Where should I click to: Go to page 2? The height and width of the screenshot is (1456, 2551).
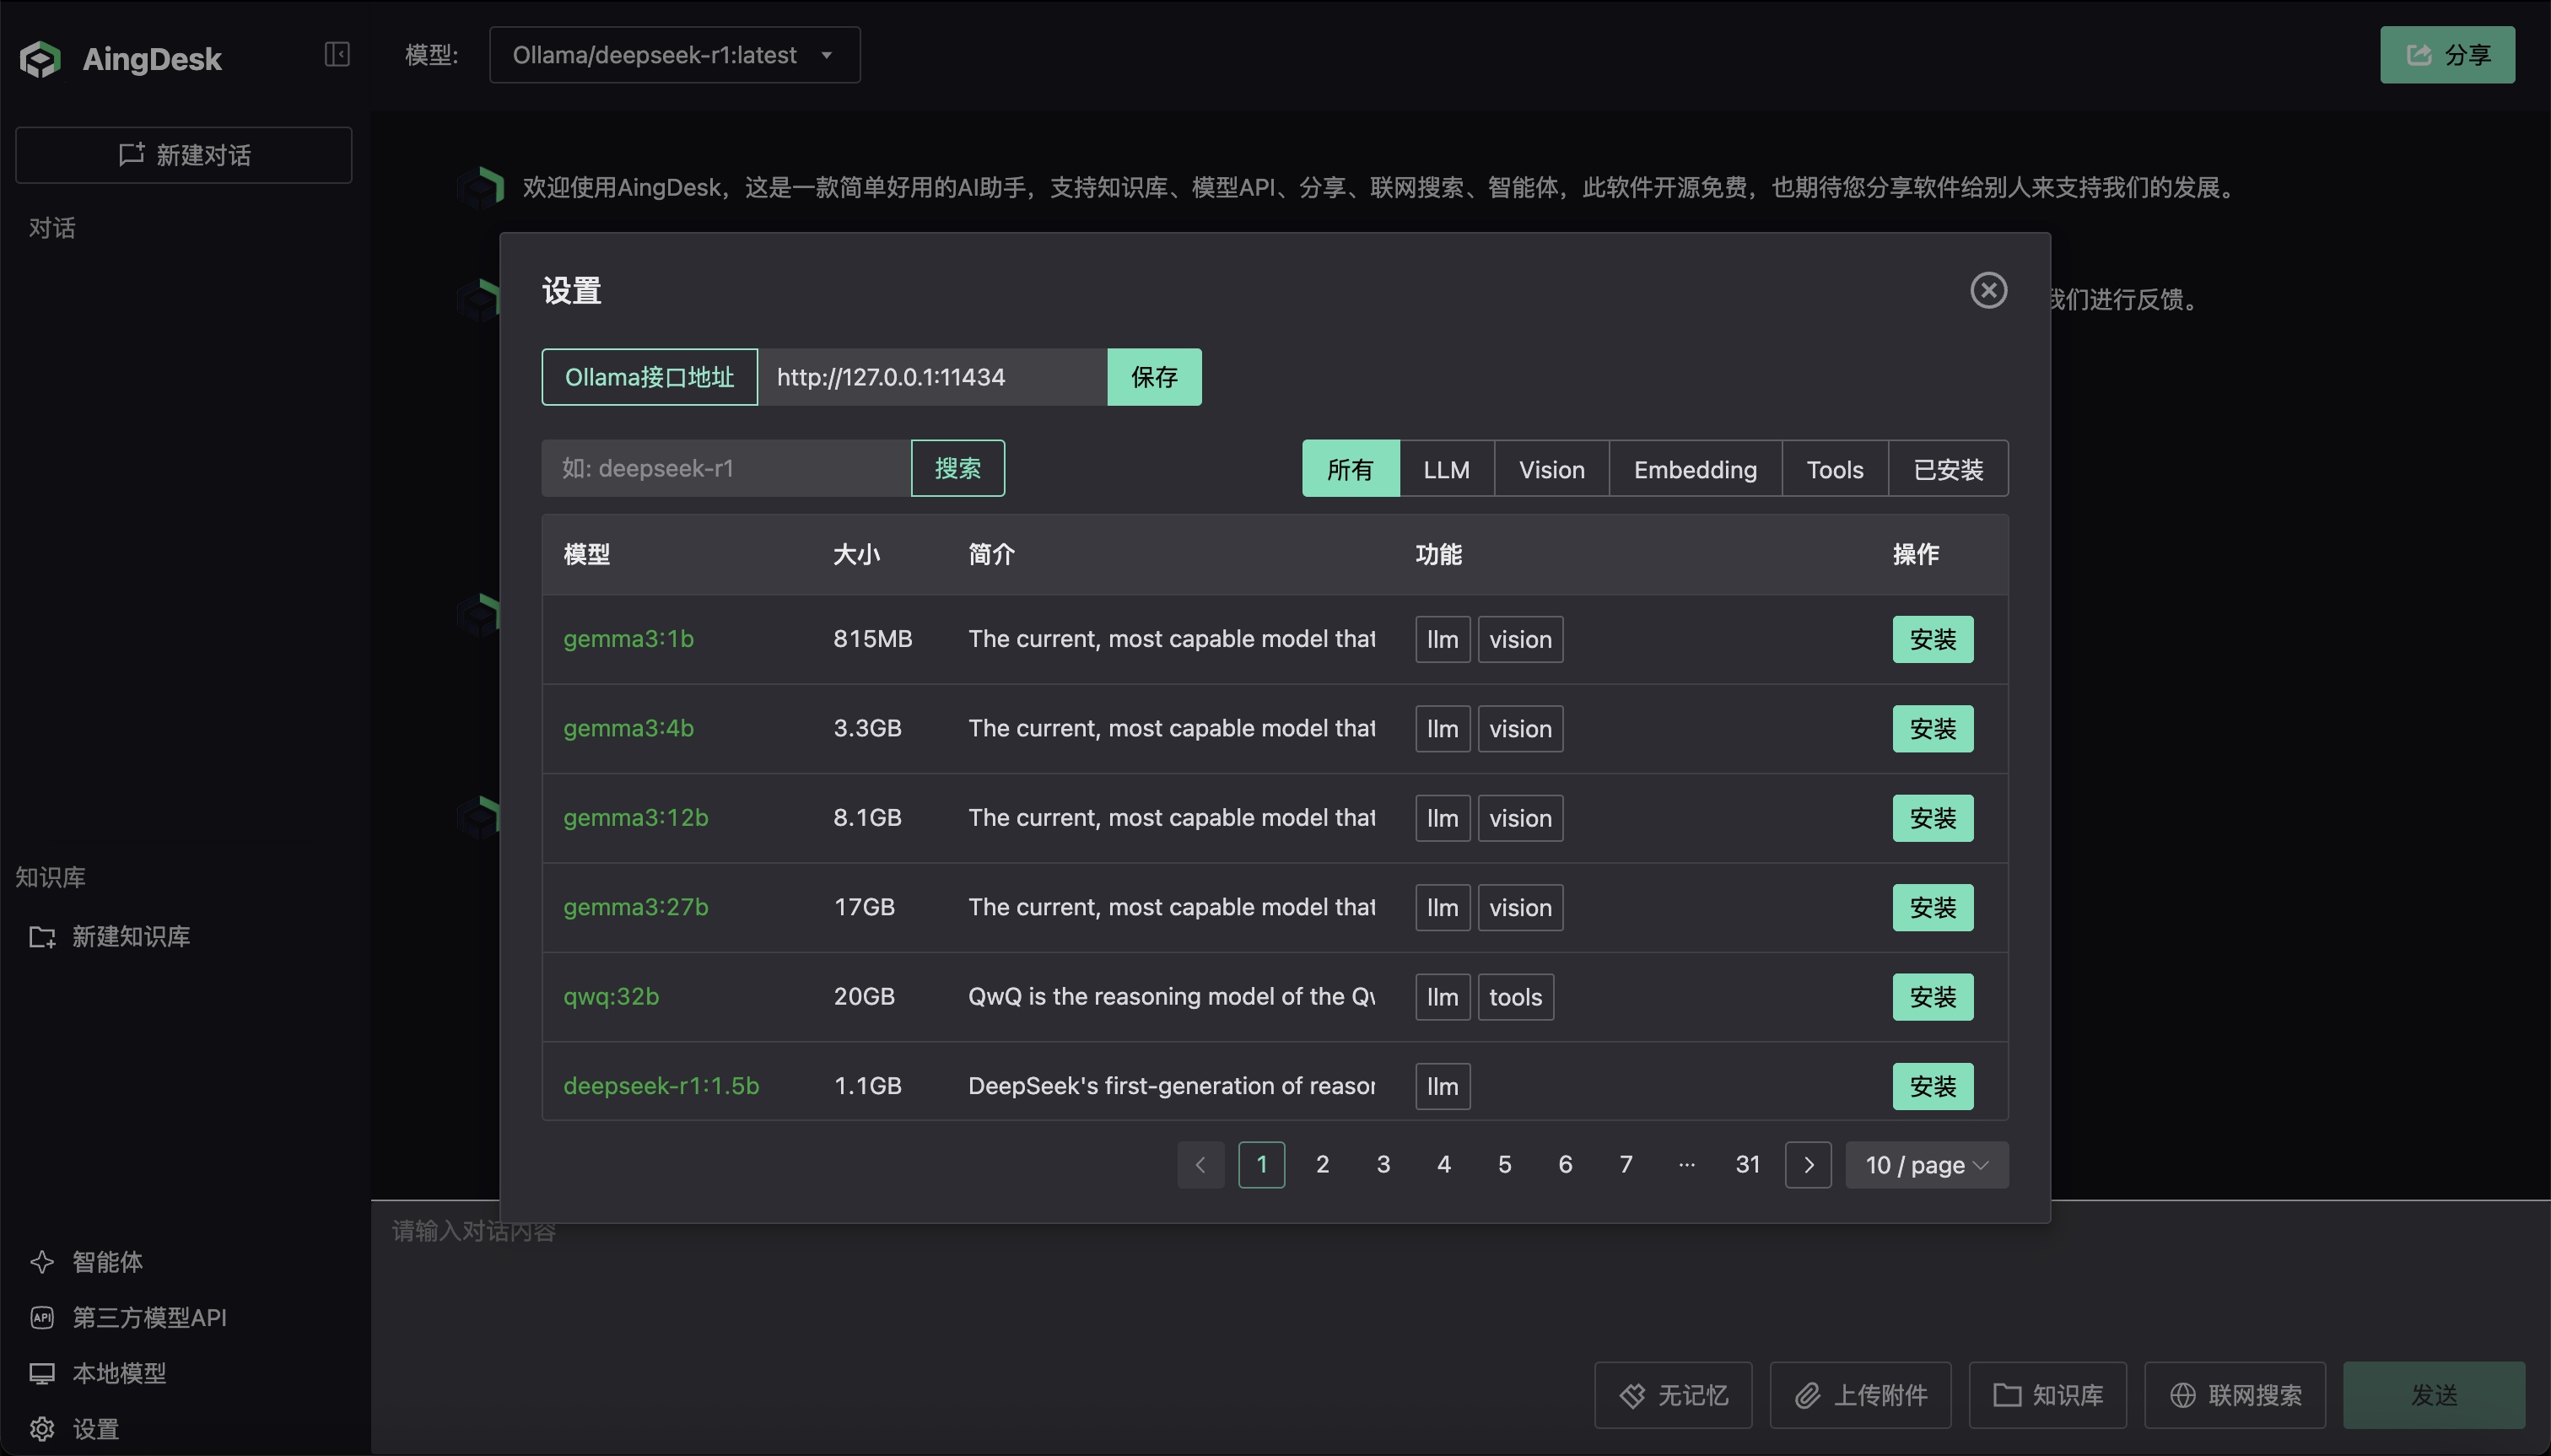pos(1322,1165)
